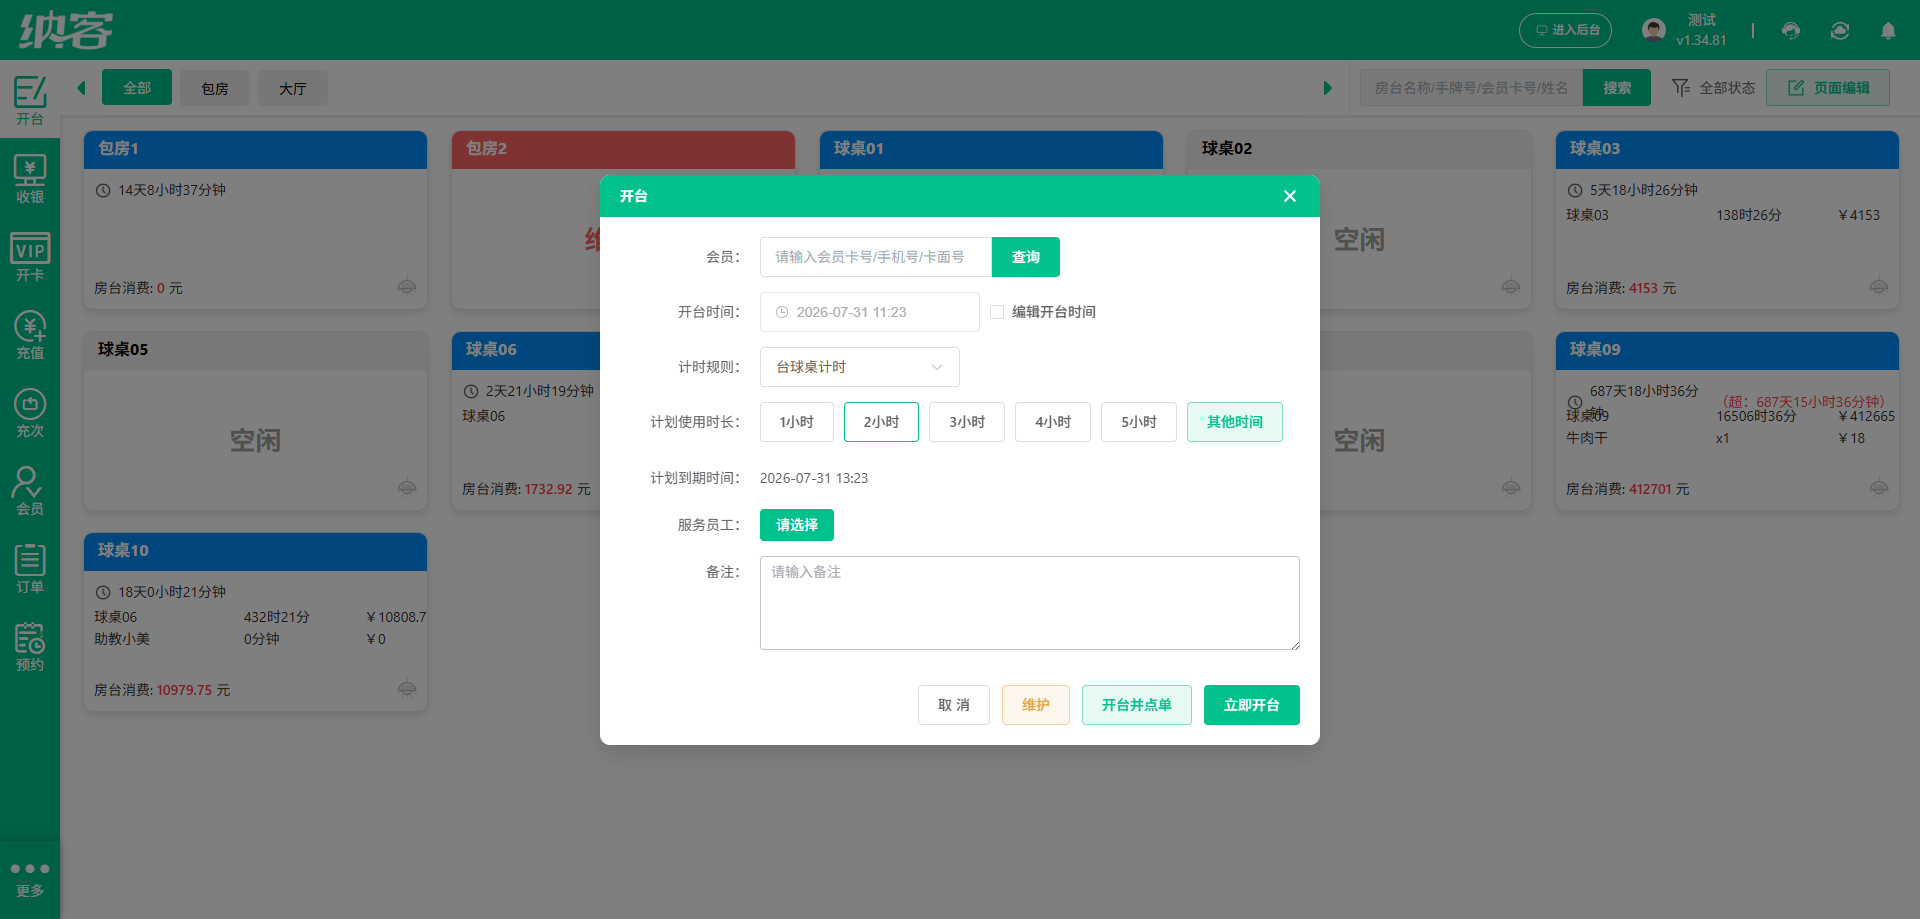Focus the 会员 card number input

point(876,257)
